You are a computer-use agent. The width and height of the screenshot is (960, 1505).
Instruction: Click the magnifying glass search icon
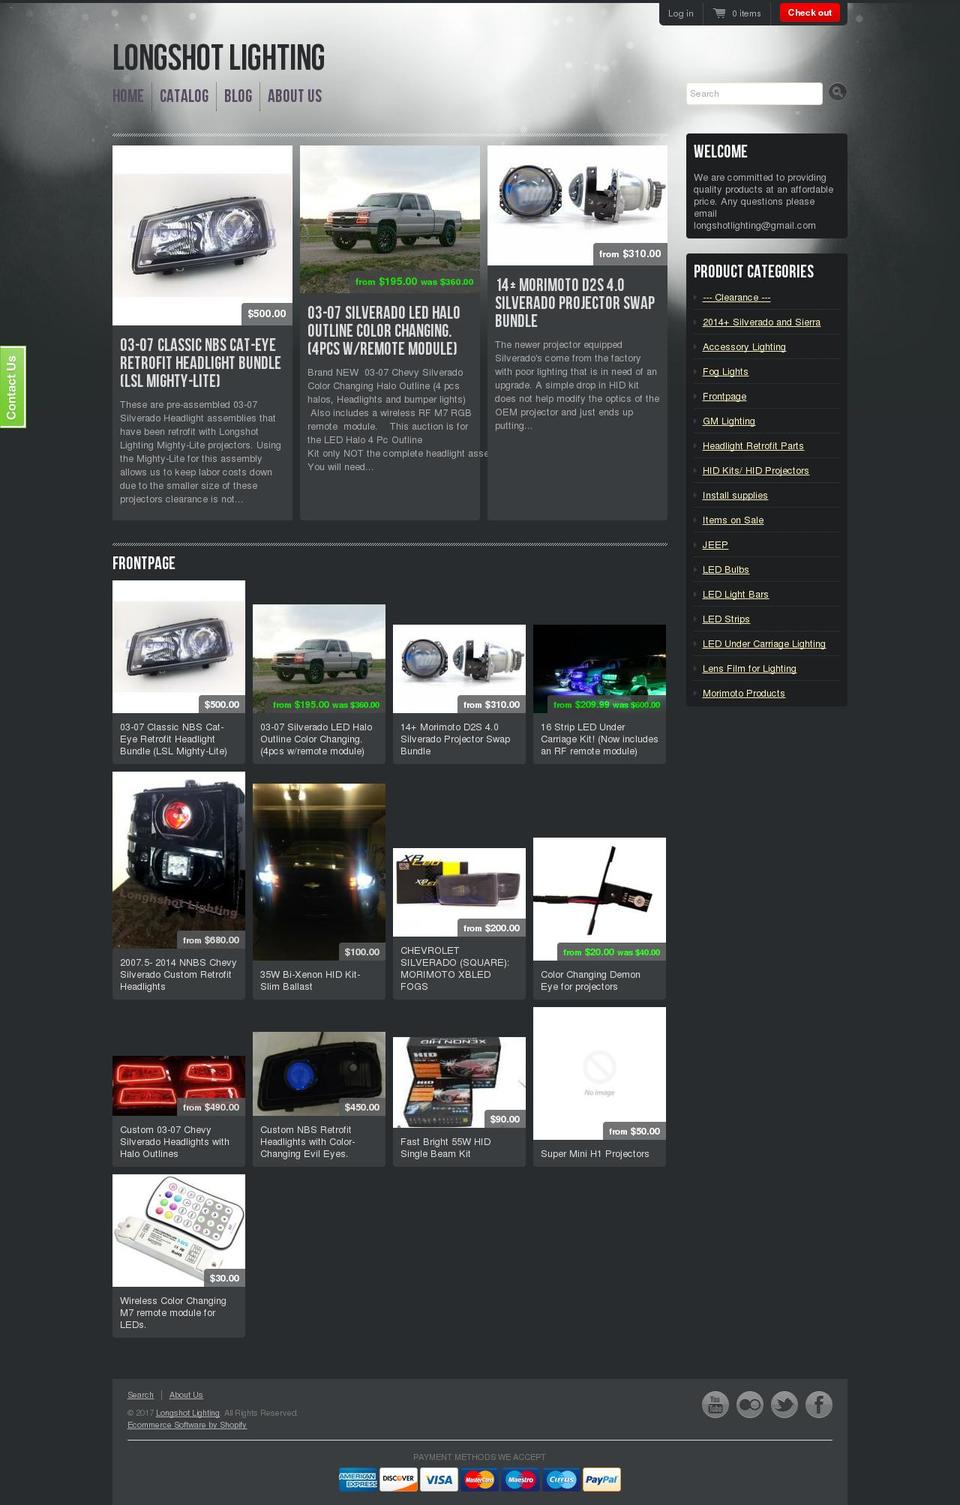point(838,92)
